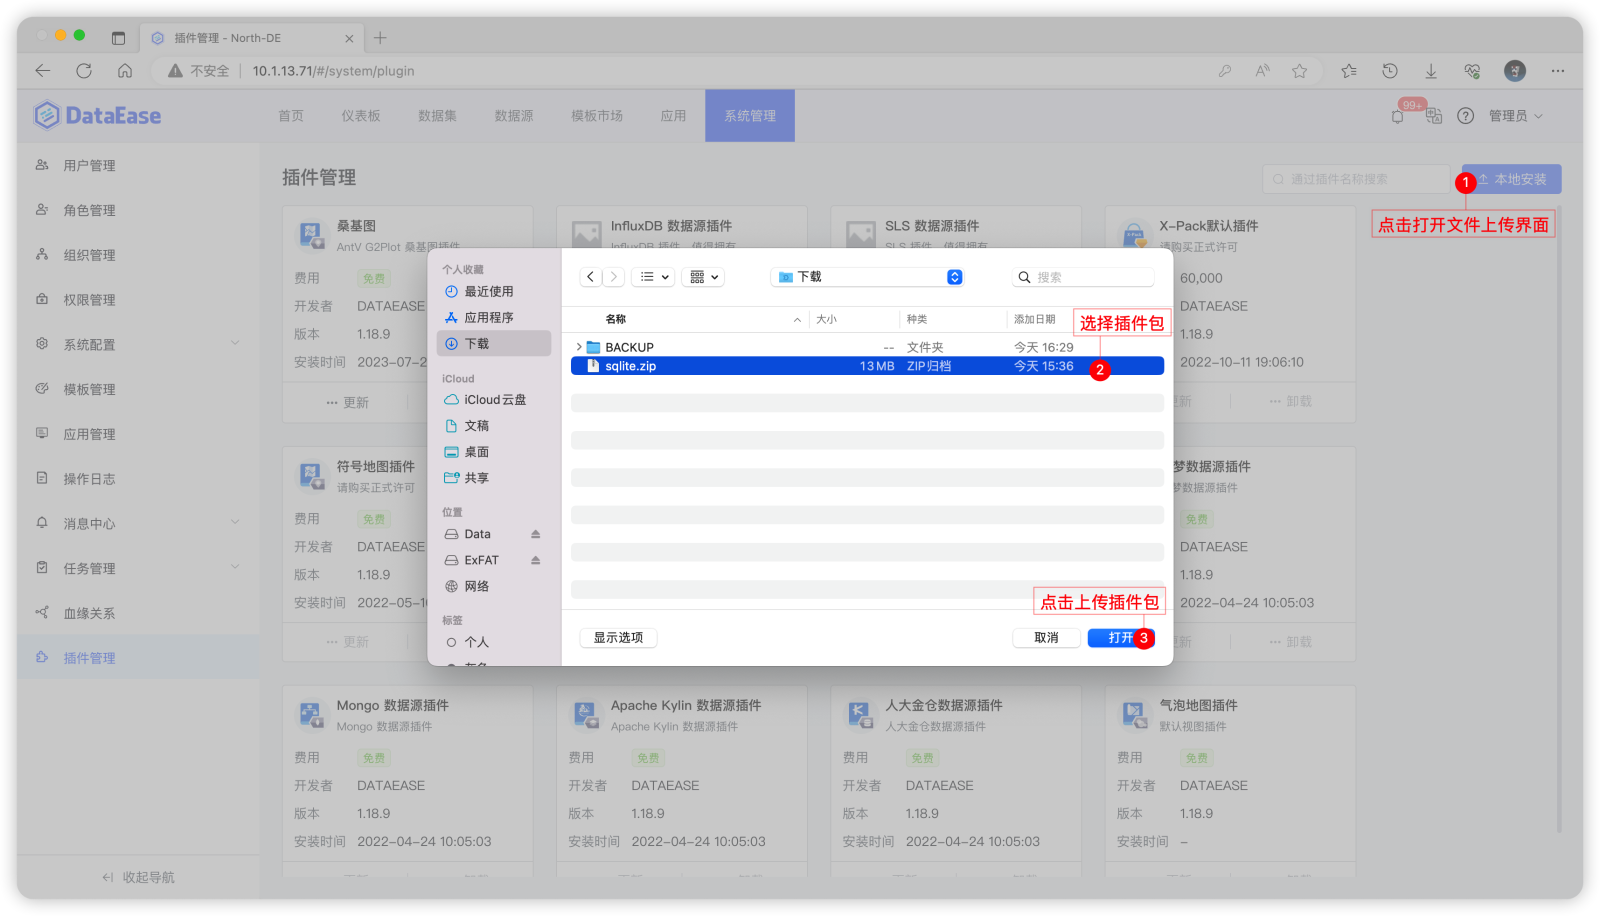Open 网络 in dialog sidebar
The width and height of the screenshot is (1600, 916).
pyautogui.click(x=494, y=587)
